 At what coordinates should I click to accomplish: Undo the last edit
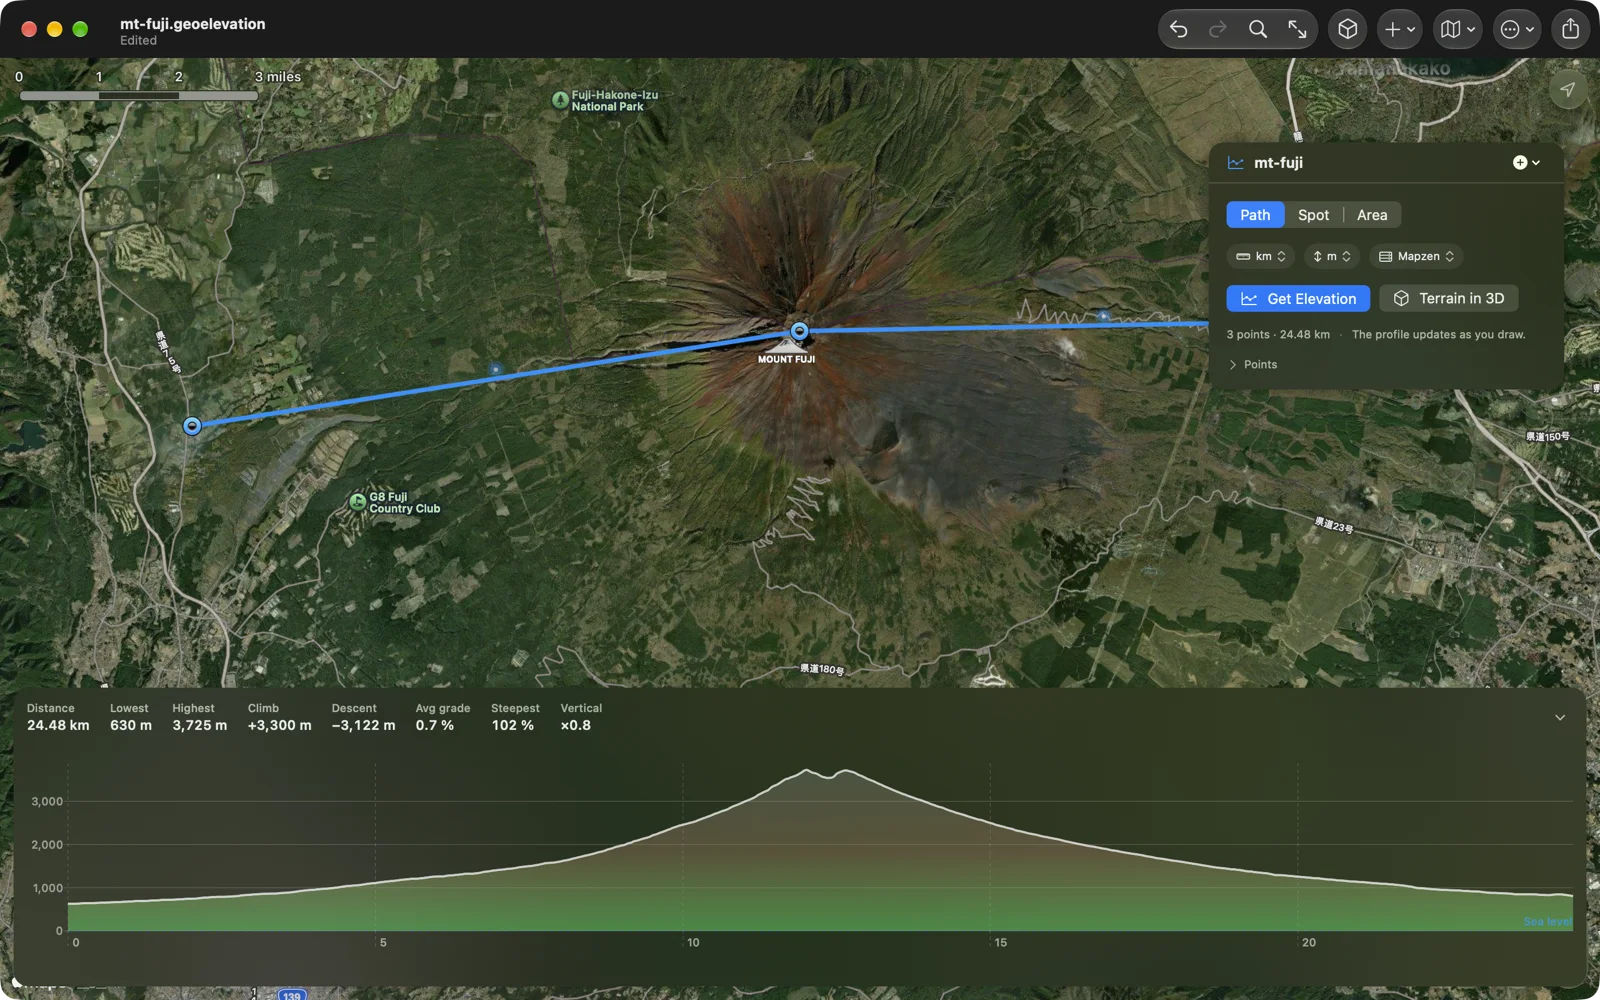1179,29
